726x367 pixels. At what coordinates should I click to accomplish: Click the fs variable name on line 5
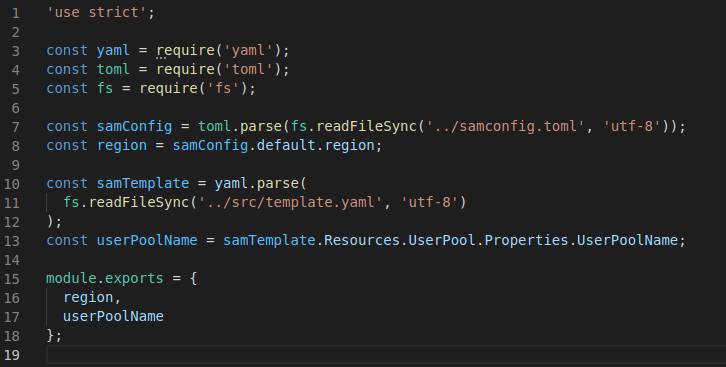pyautogui.click(x=105, y=88)
